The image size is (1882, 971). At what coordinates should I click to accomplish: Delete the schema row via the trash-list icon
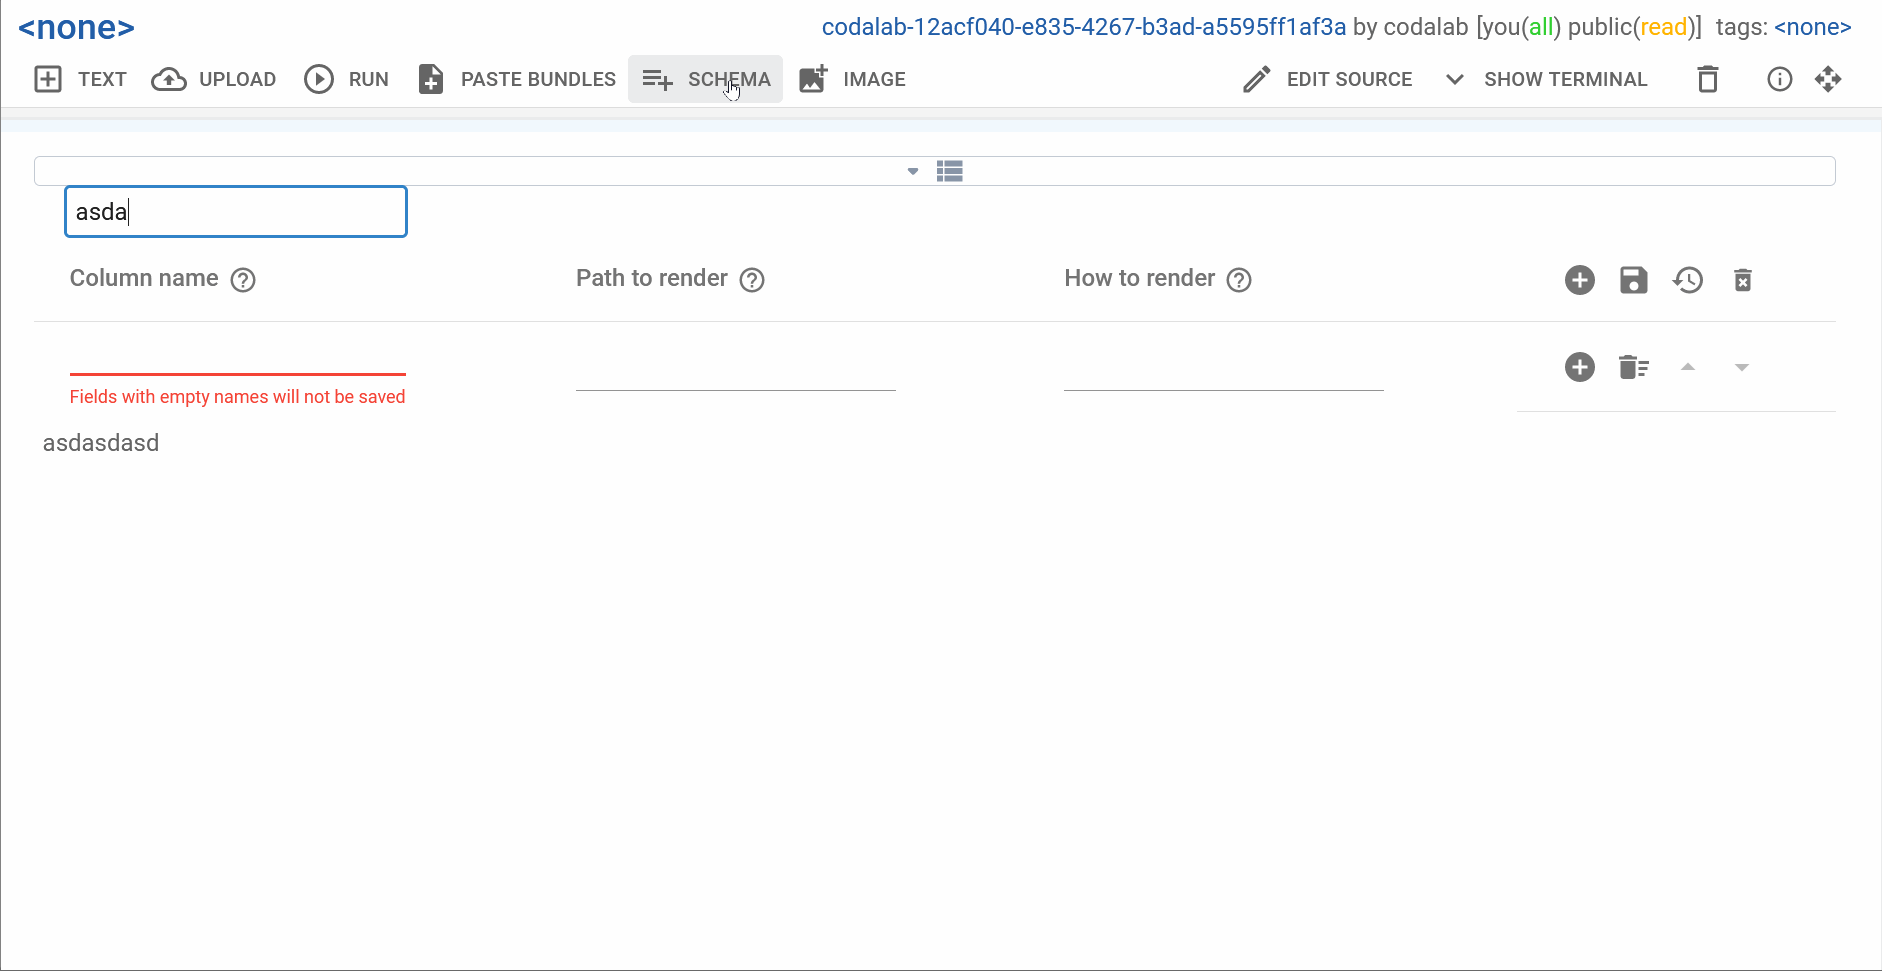coord(1634,367)
